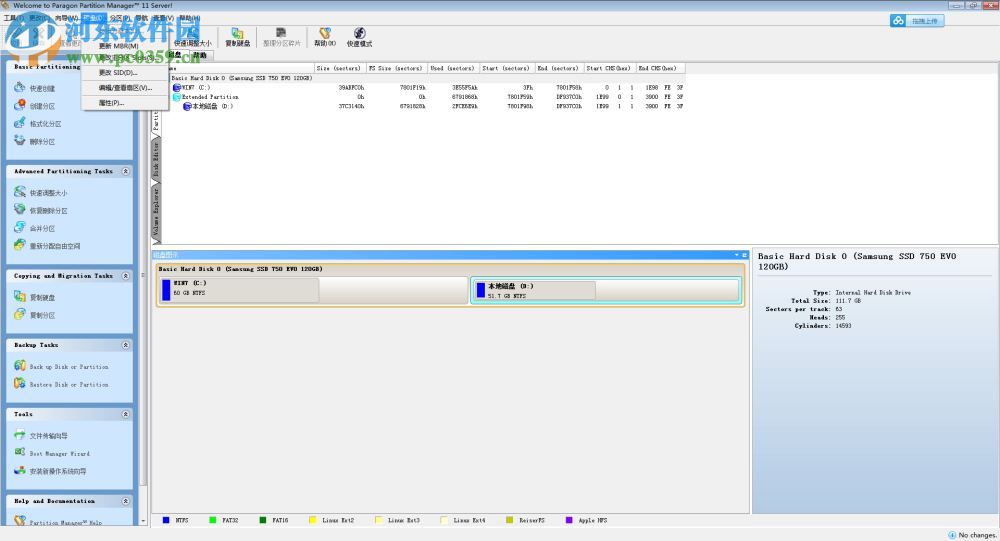Collapse the Help and Documentation section
This screenshot has width=1000, height=541.
coord(126,501)
